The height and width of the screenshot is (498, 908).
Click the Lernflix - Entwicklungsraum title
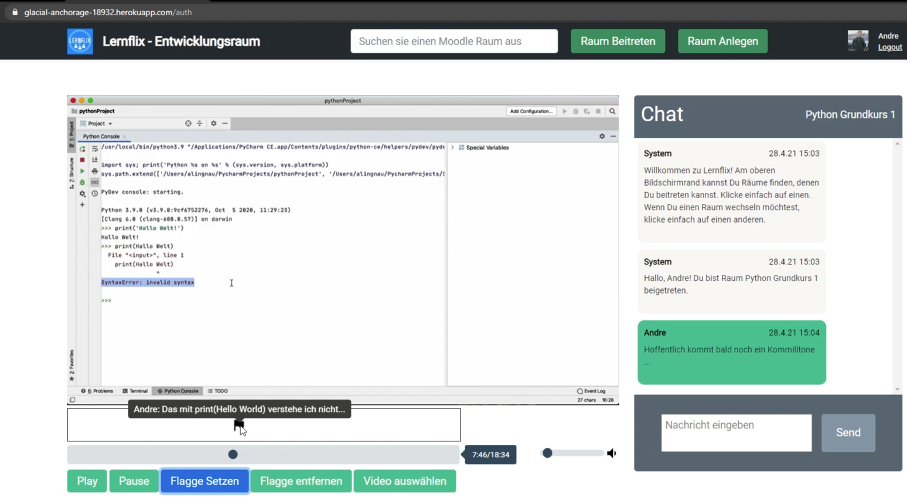click(x=181, y=41)
